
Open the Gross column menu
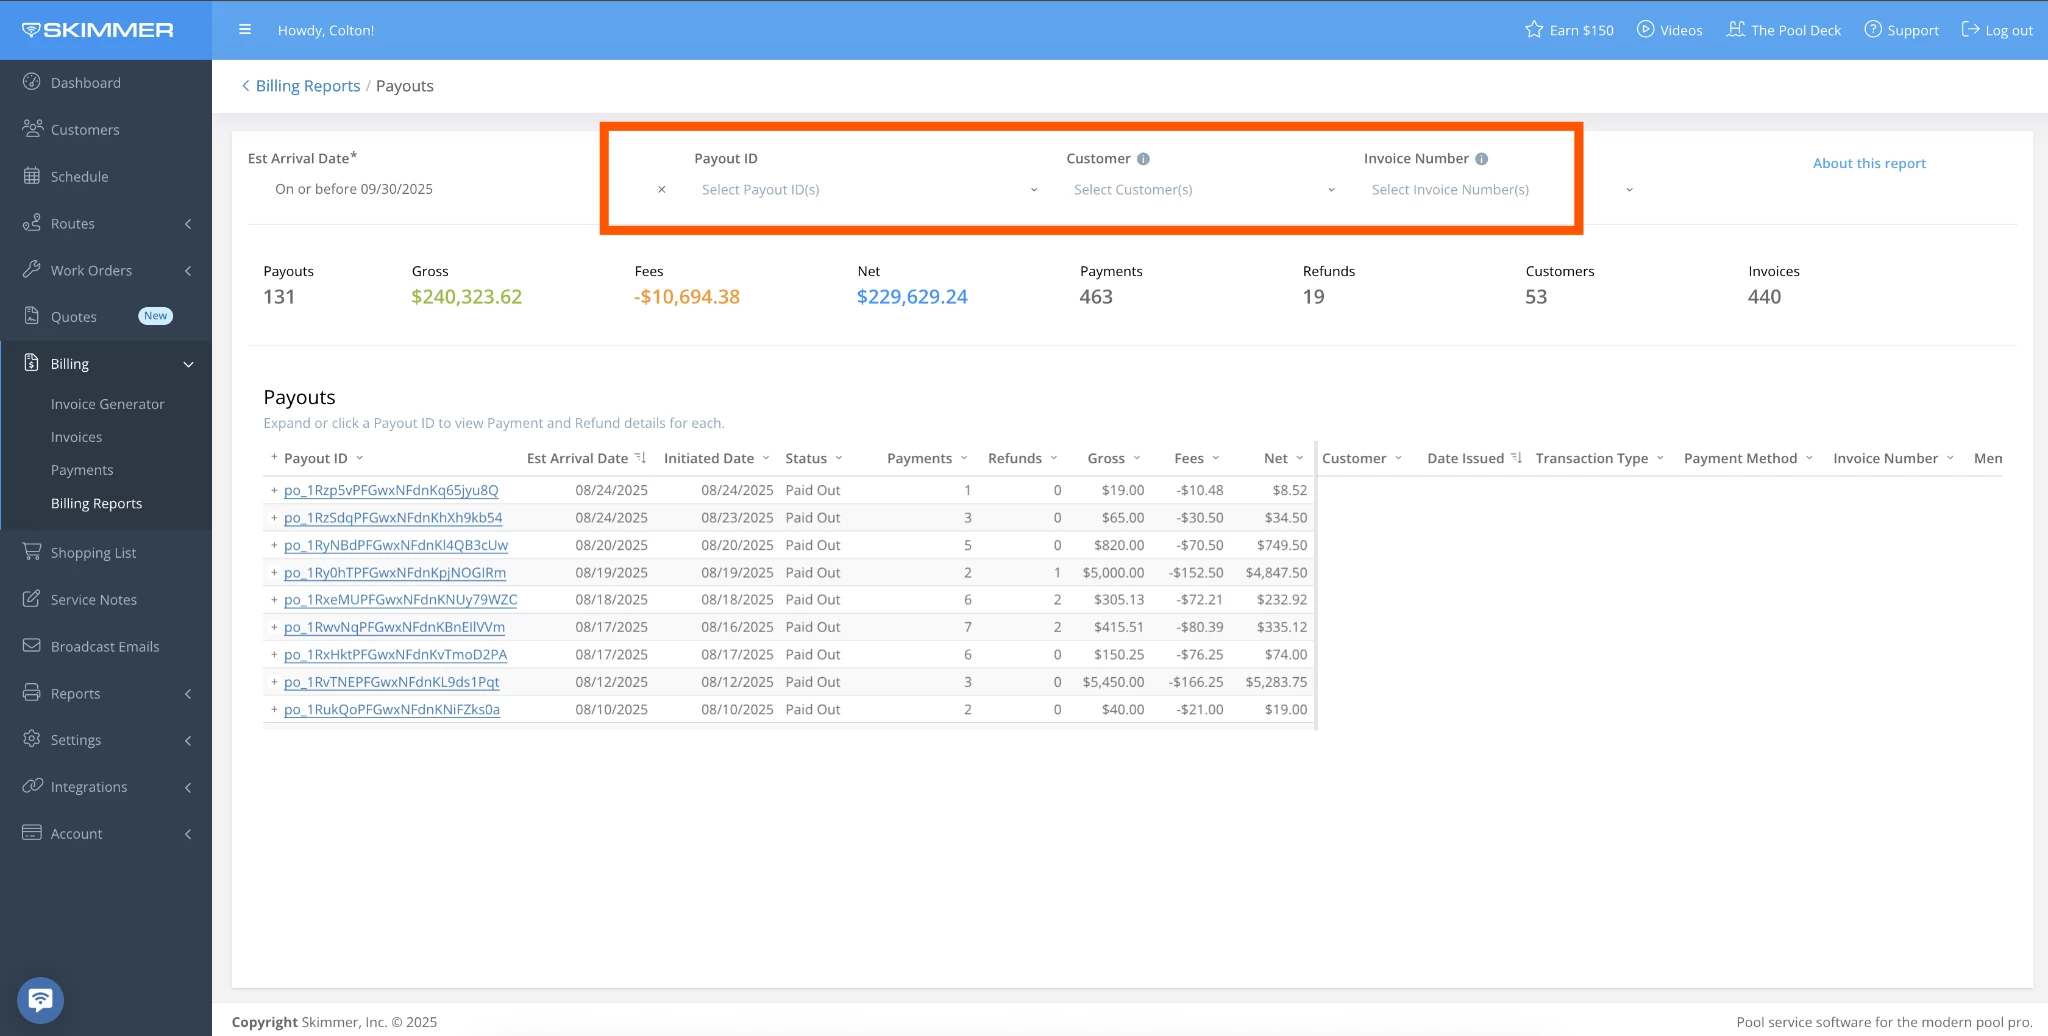point(1137,458)
